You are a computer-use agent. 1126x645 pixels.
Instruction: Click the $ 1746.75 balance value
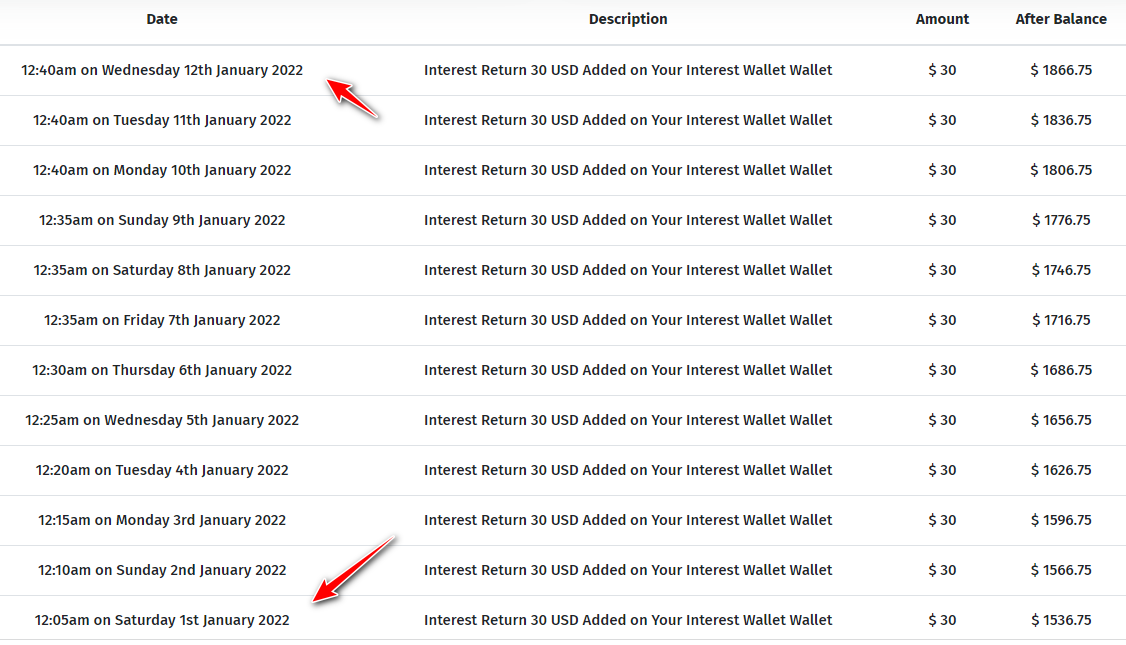1061,270
